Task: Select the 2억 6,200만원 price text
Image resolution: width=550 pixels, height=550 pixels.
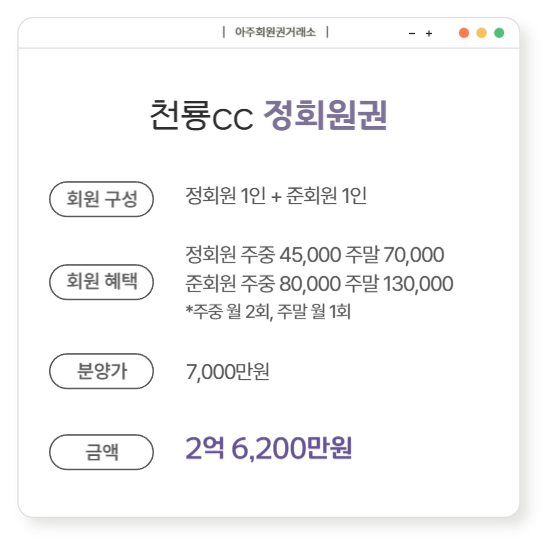Action: (x=269, y=448)
